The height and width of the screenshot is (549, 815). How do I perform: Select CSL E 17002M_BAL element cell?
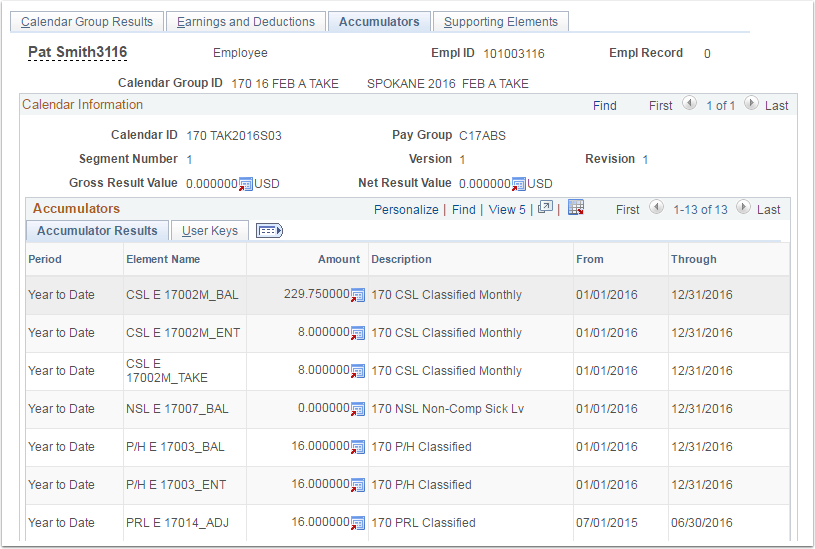click(x=182, y=295)
